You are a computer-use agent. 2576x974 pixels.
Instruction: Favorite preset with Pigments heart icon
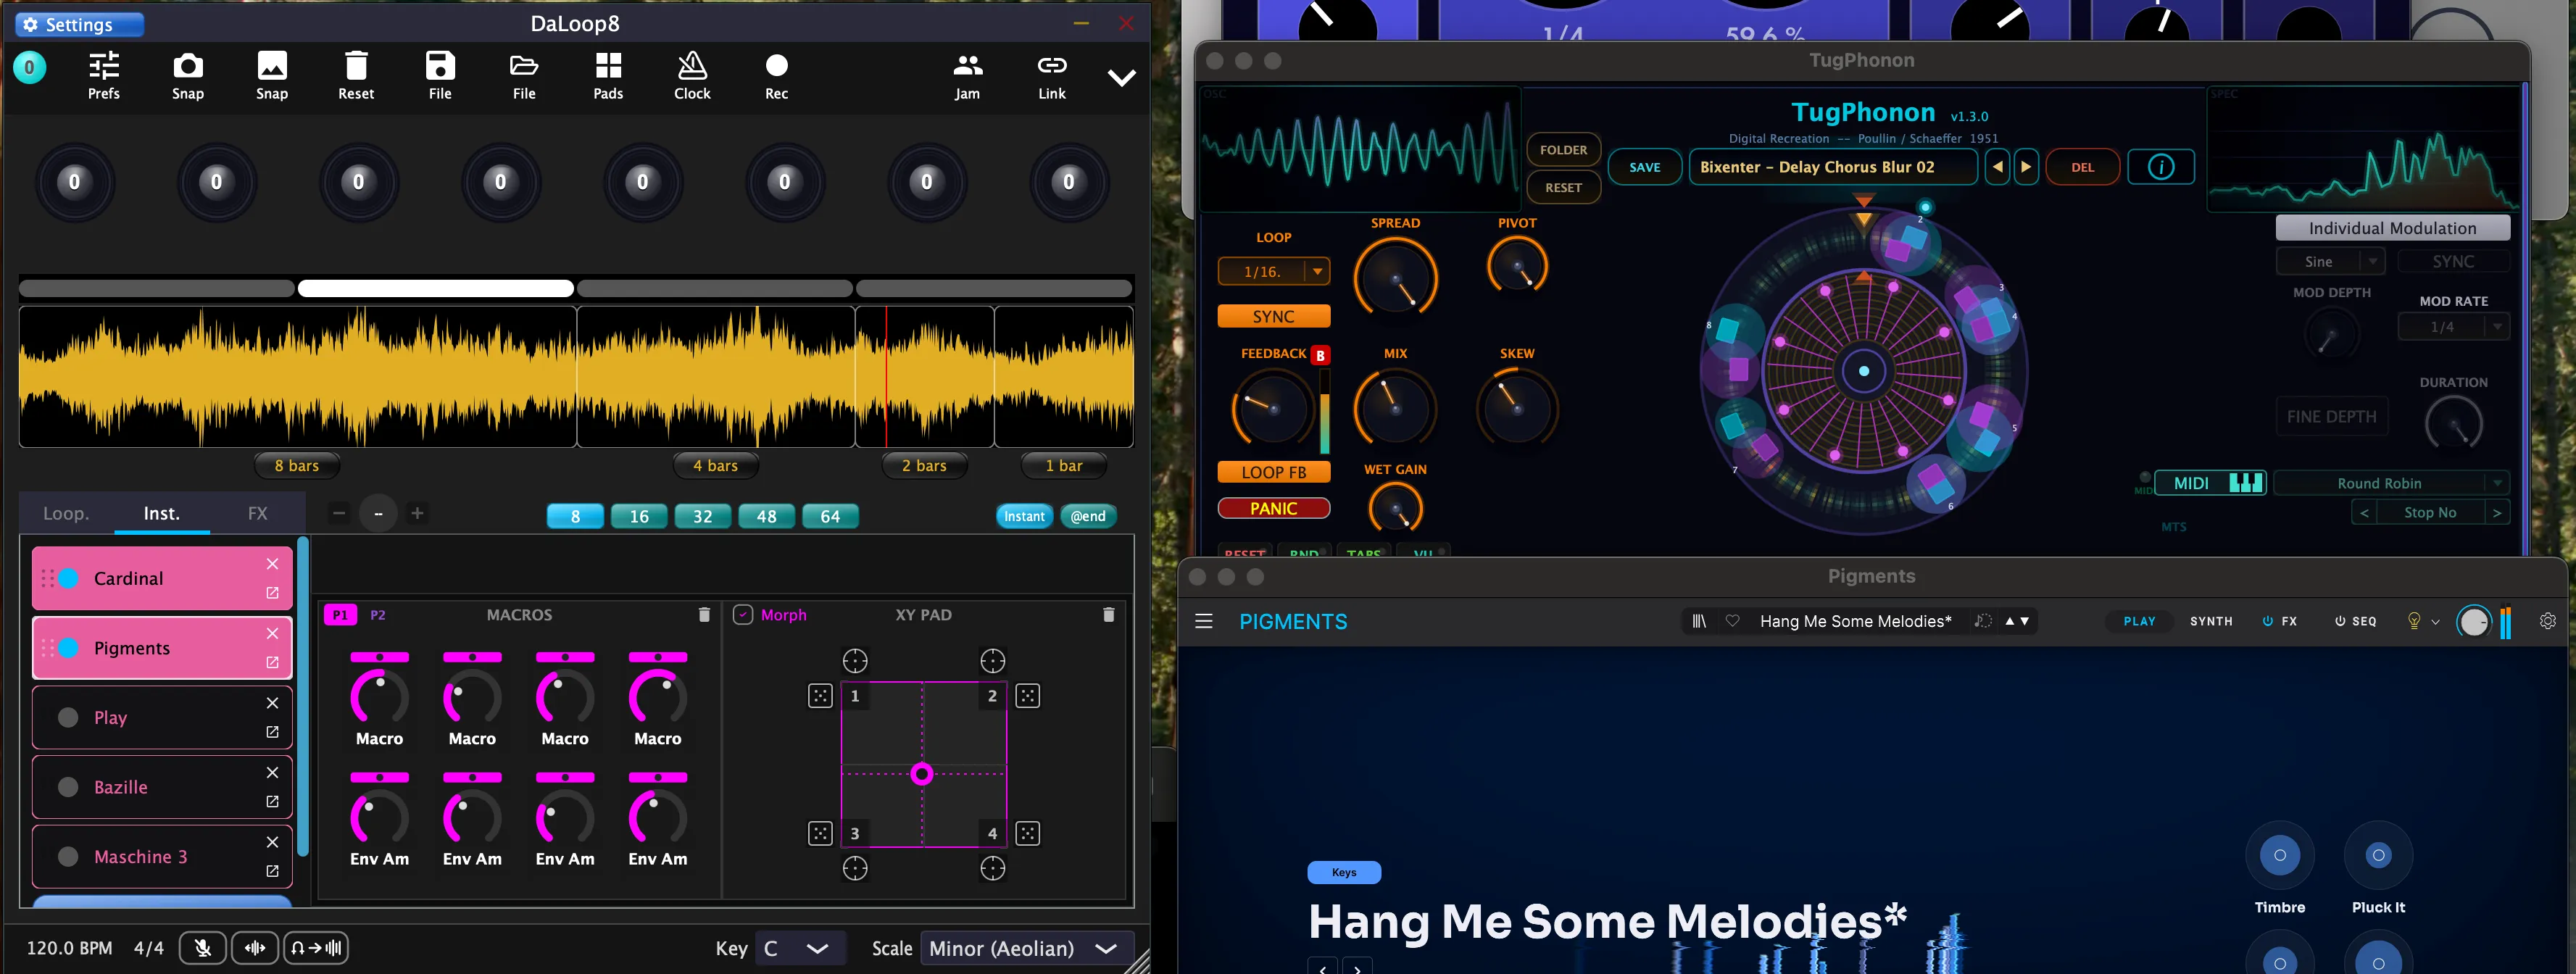(x=1732, y=621)
